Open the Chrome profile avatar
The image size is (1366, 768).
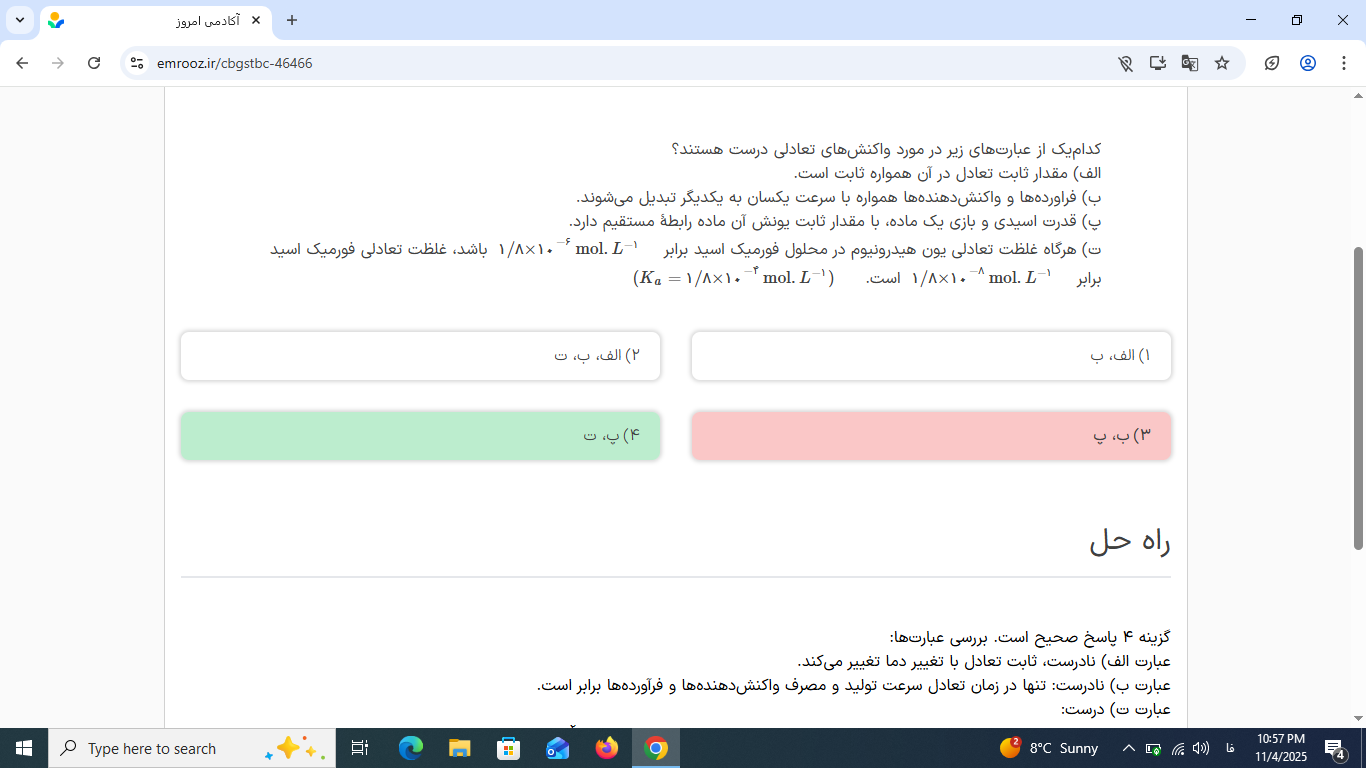1307,63
